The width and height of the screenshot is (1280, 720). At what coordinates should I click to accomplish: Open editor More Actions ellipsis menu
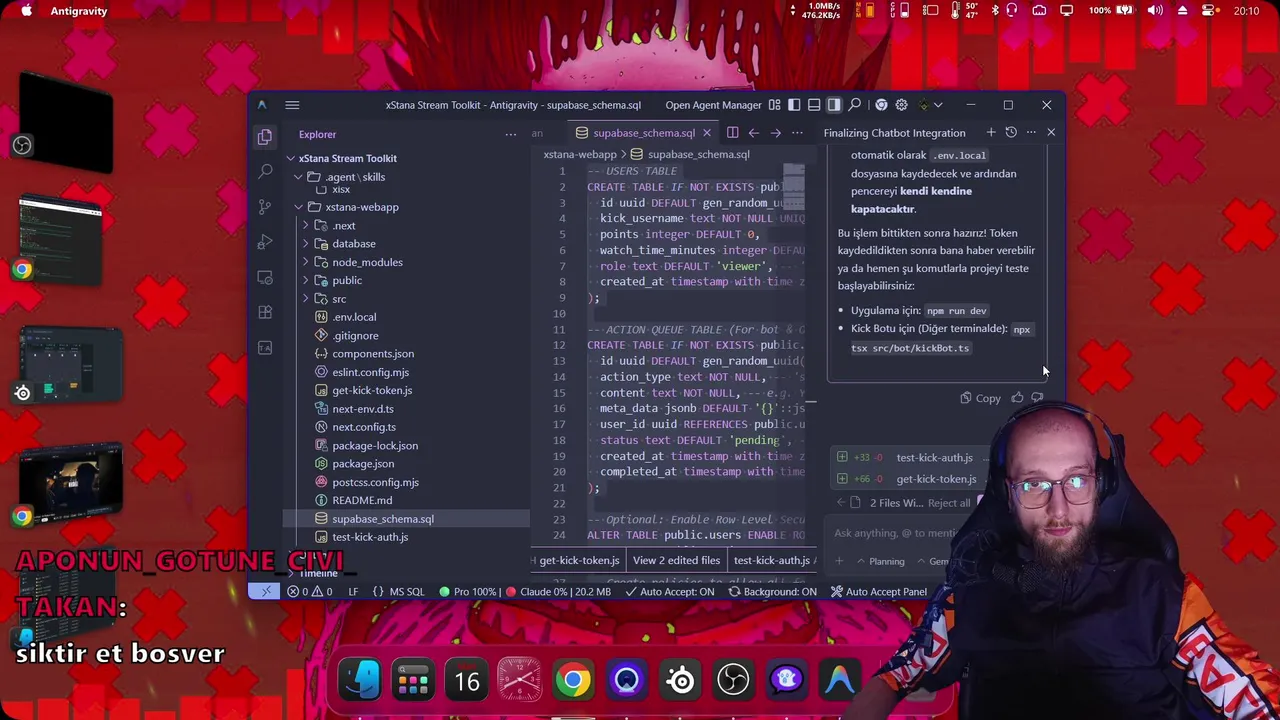coord(797,133)
